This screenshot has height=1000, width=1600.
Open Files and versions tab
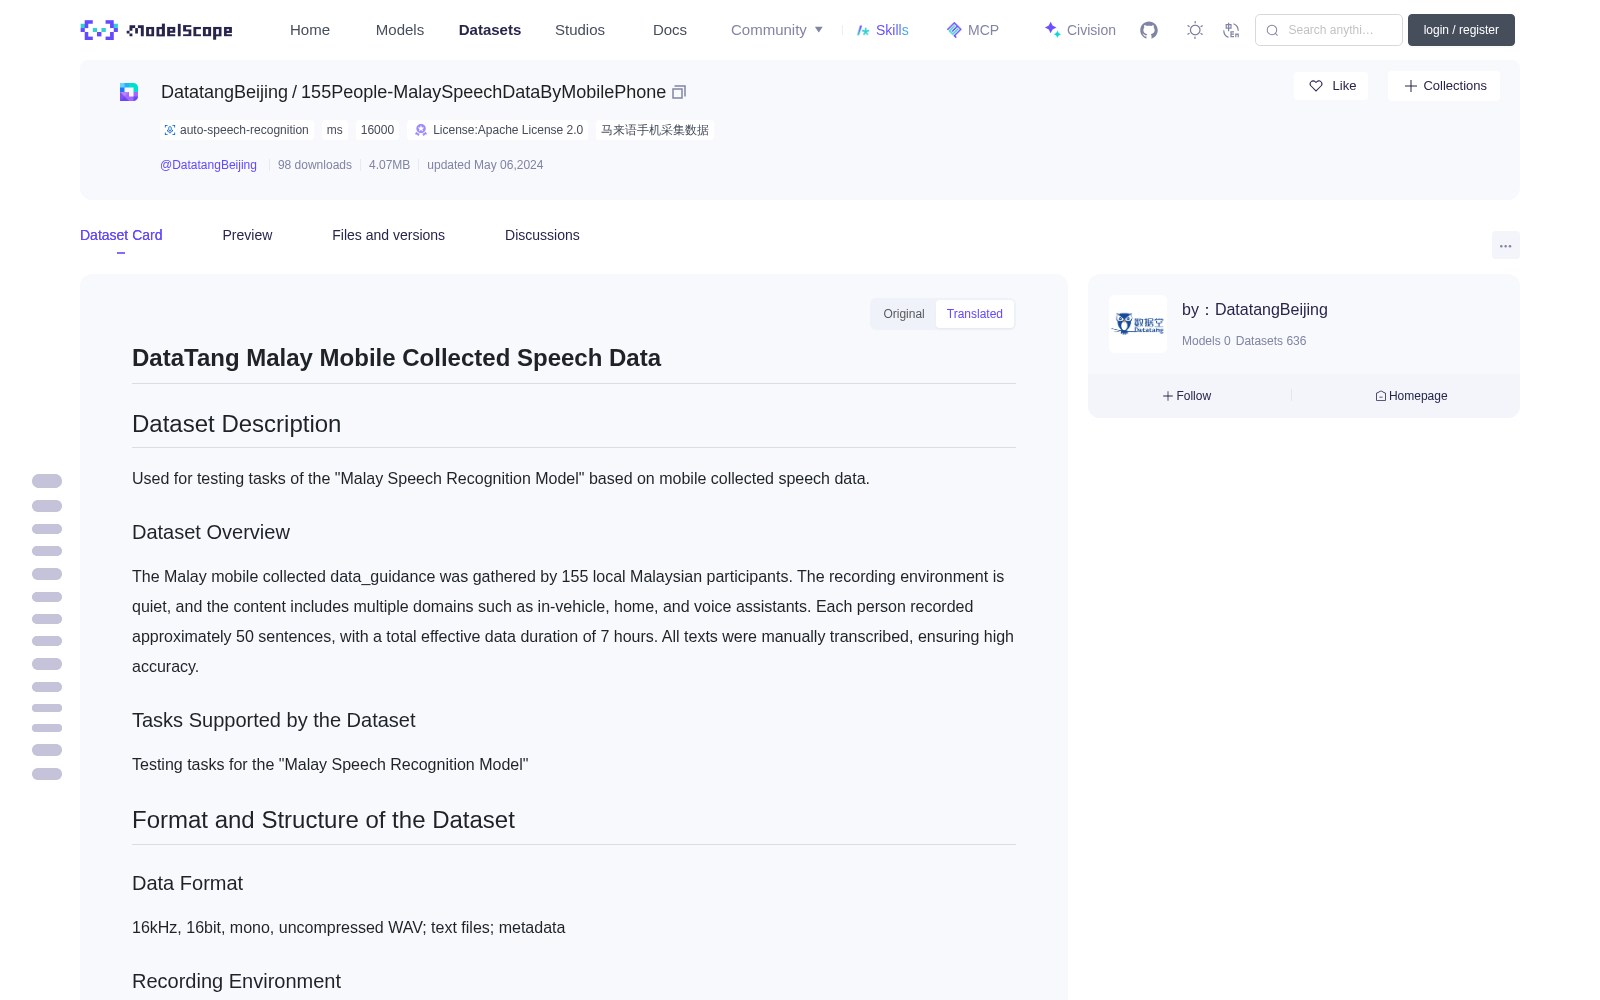[x=388, y=235]
